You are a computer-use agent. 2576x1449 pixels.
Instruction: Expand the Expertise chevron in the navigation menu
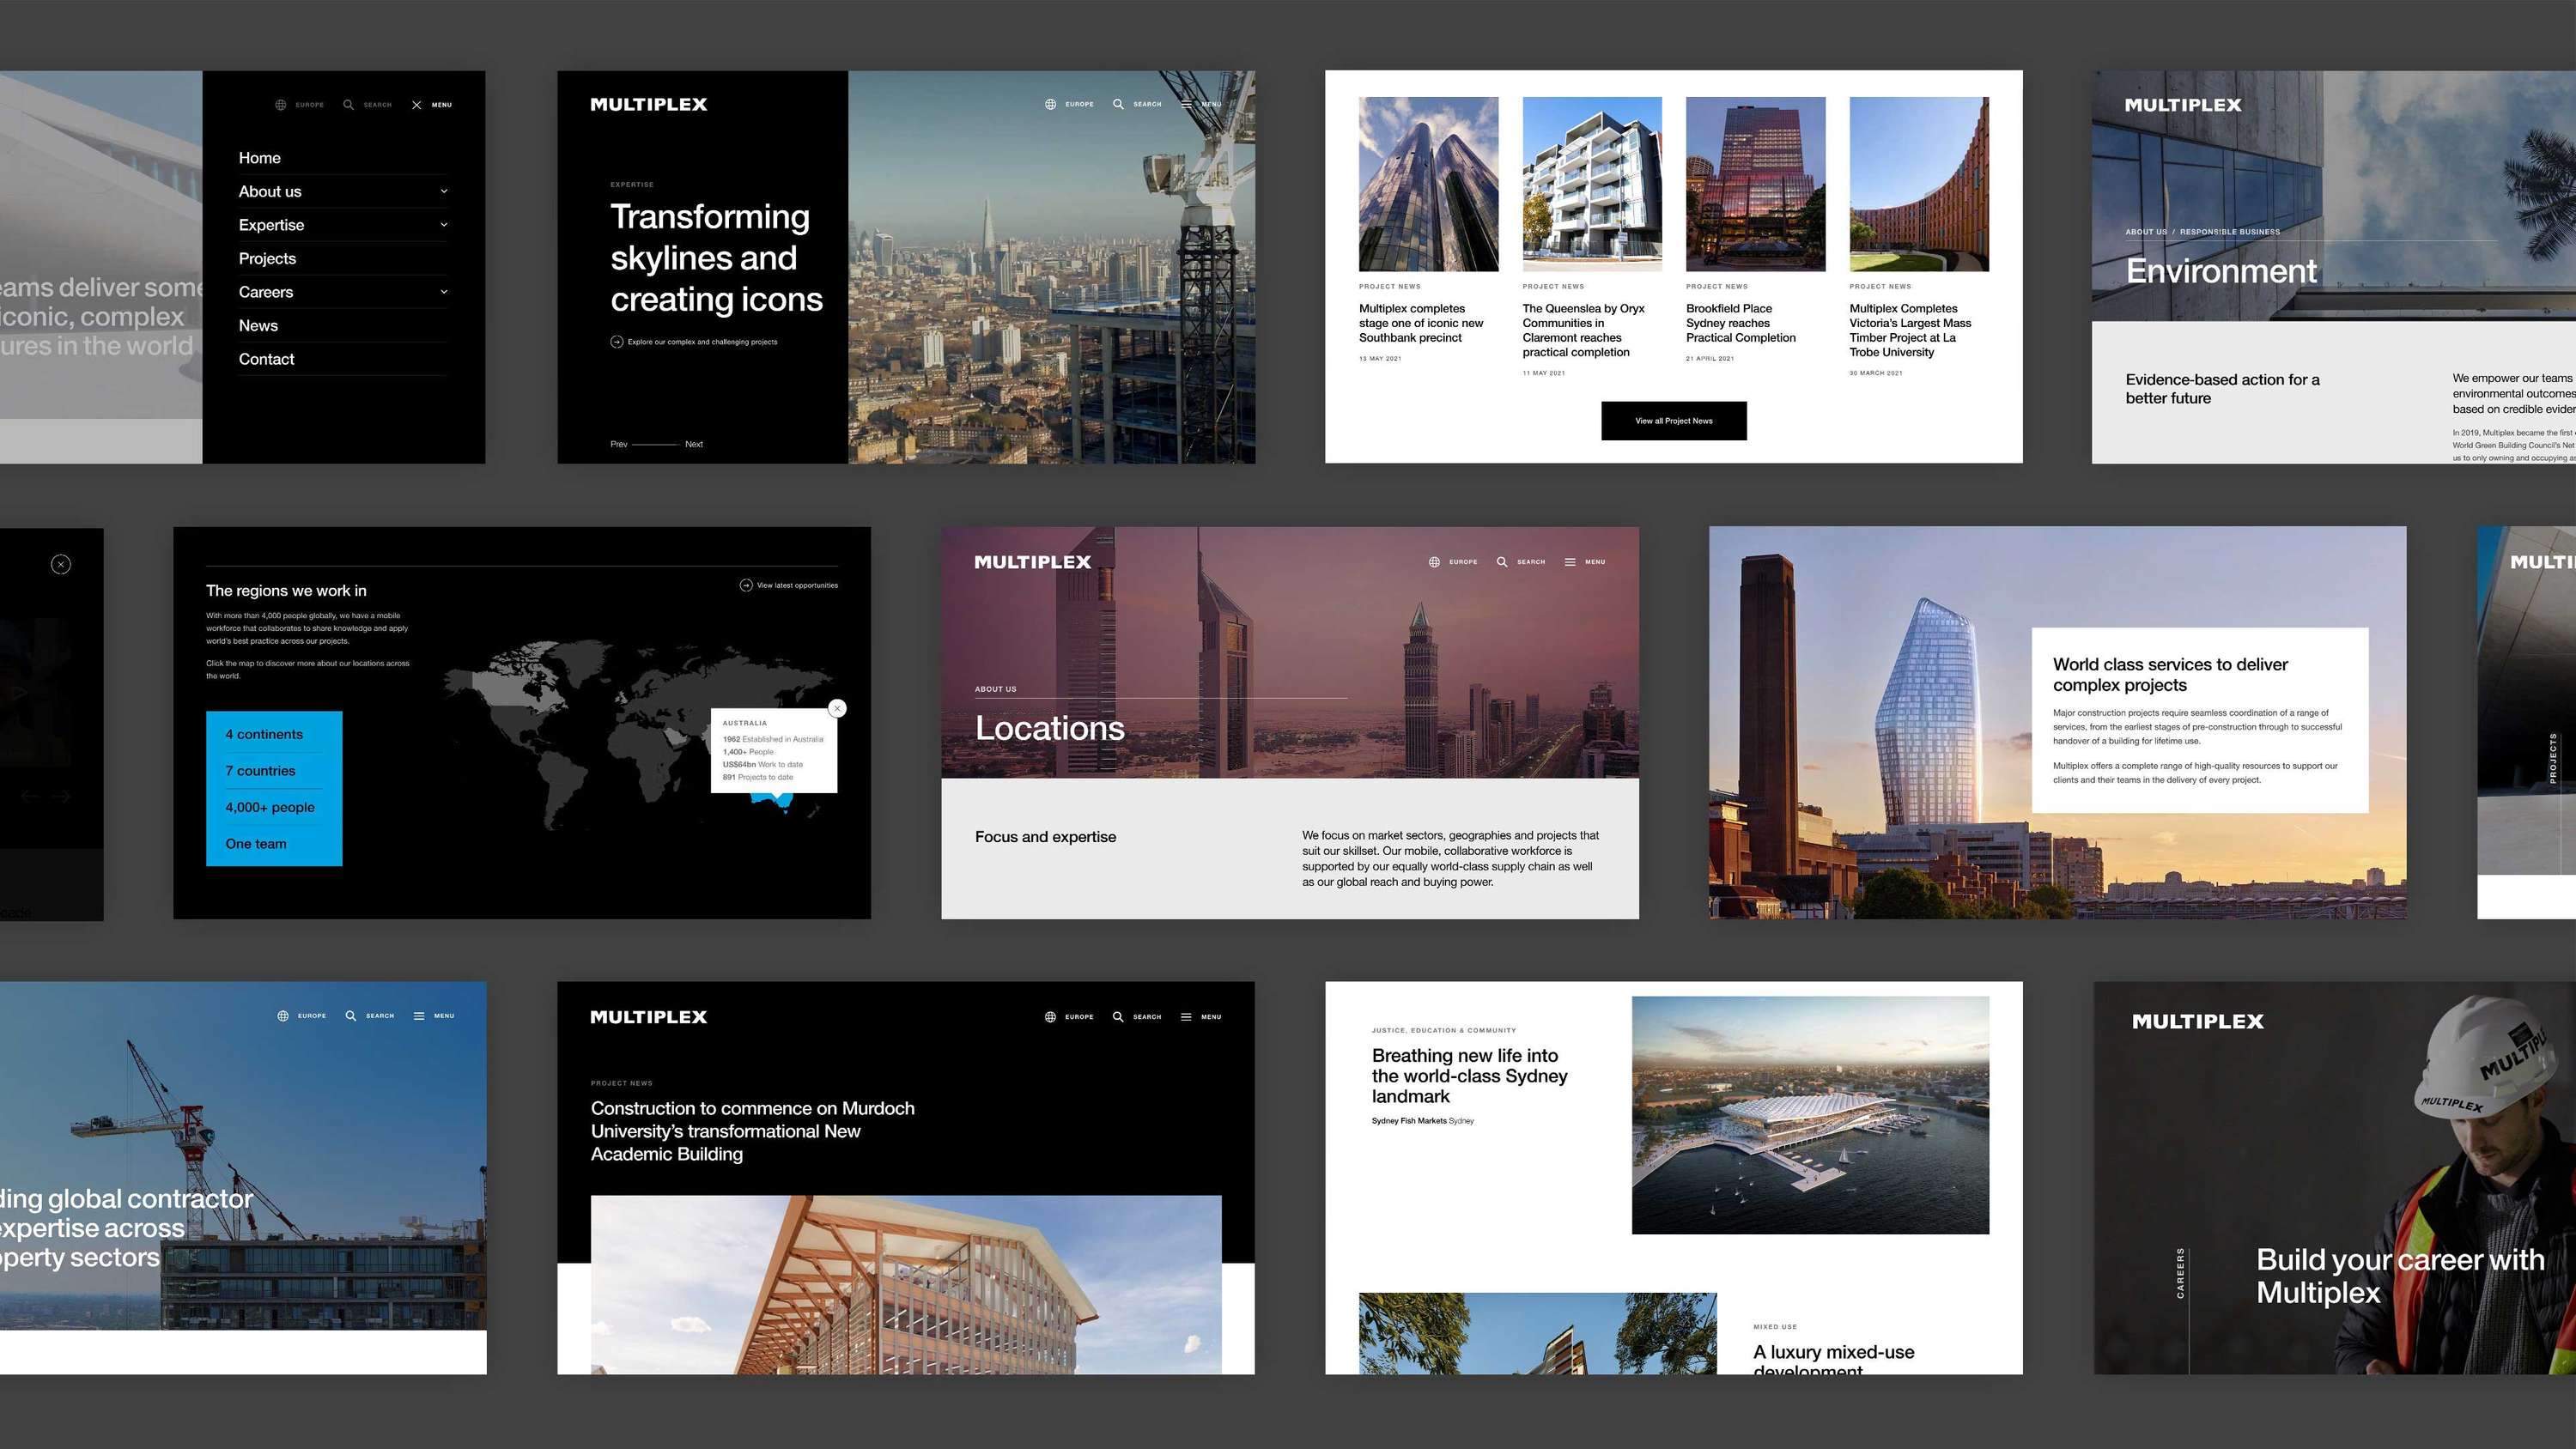[x=444, y=225]
